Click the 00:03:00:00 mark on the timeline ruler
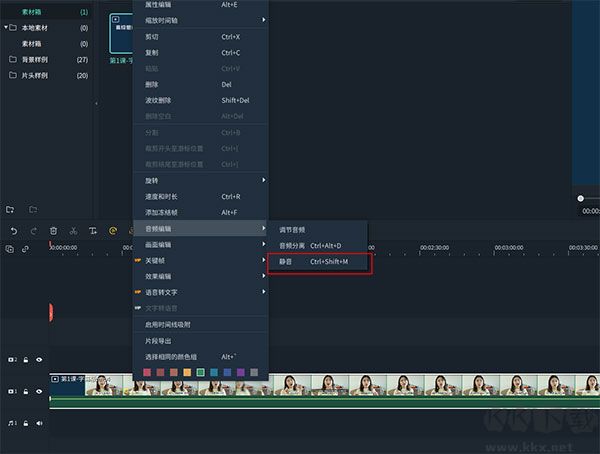This screenshot has height=454, width=600. 509,248
